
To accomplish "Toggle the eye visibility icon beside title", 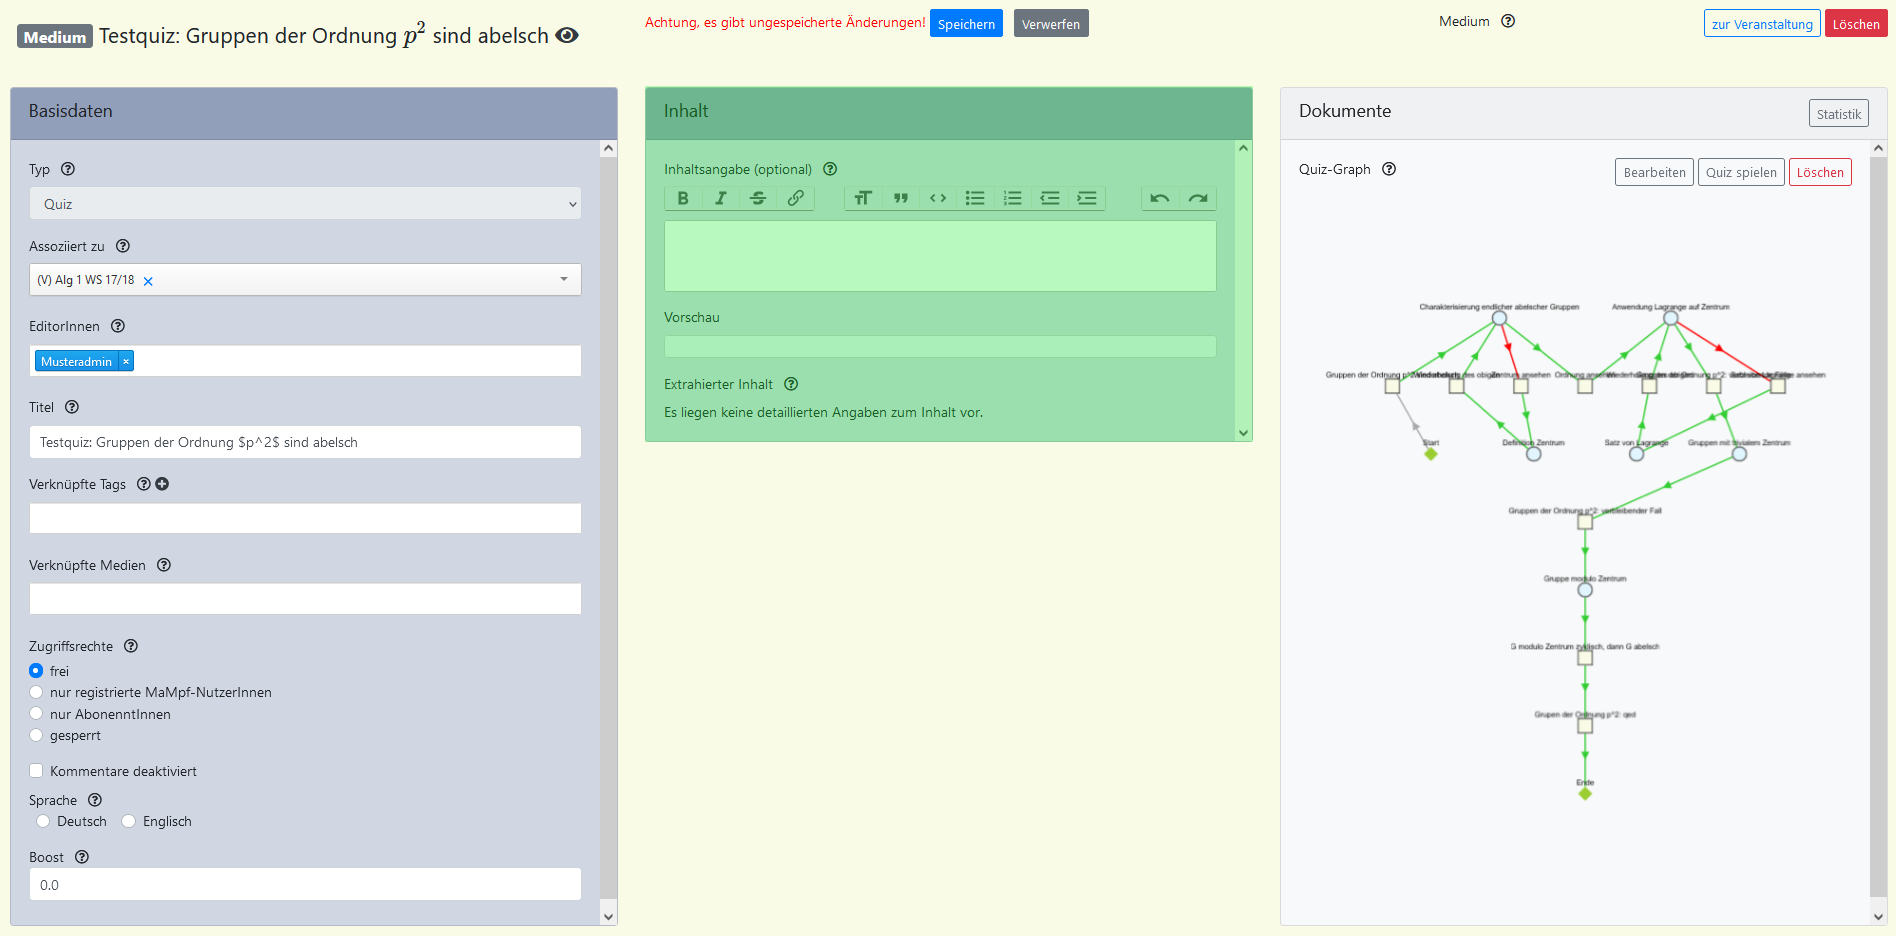I will (x=567, y=36).
